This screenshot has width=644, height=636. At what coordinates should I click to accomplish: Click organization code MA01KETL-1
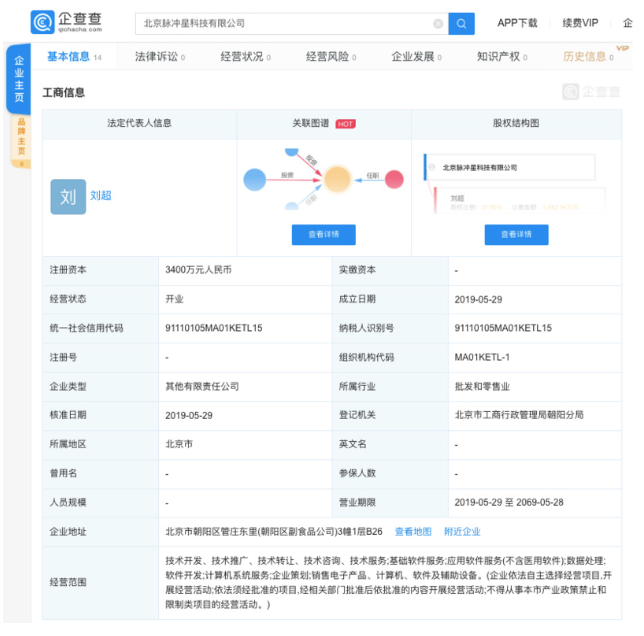[x=482, y=357]
